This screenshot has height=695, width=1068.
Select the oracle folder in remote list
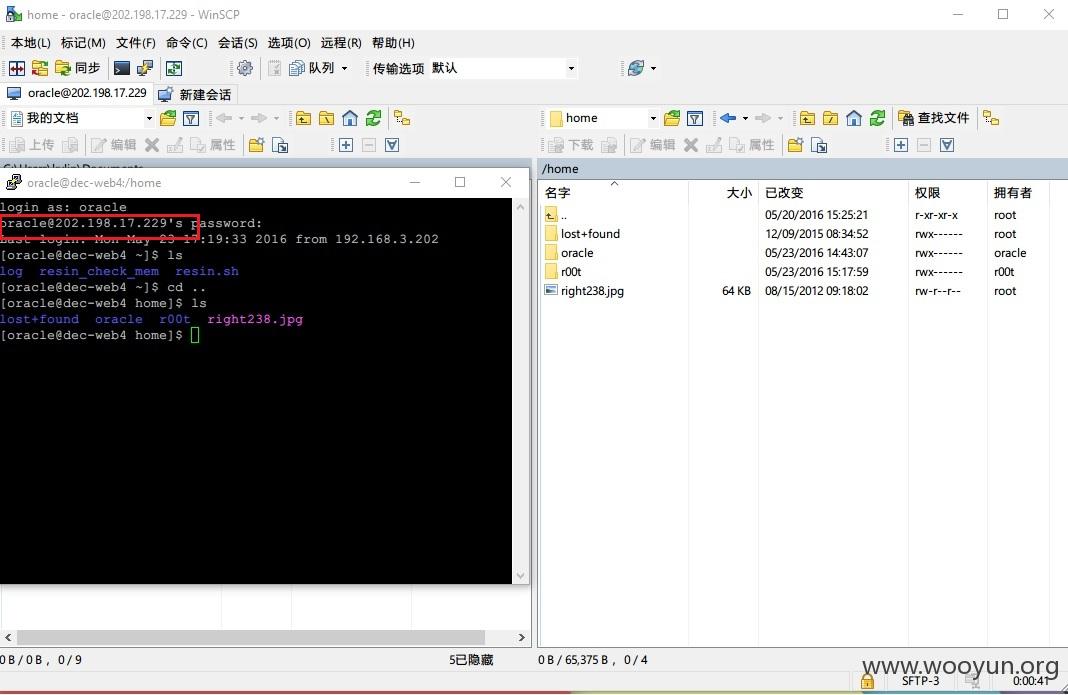pyautogui.click(x=577, y=253)
